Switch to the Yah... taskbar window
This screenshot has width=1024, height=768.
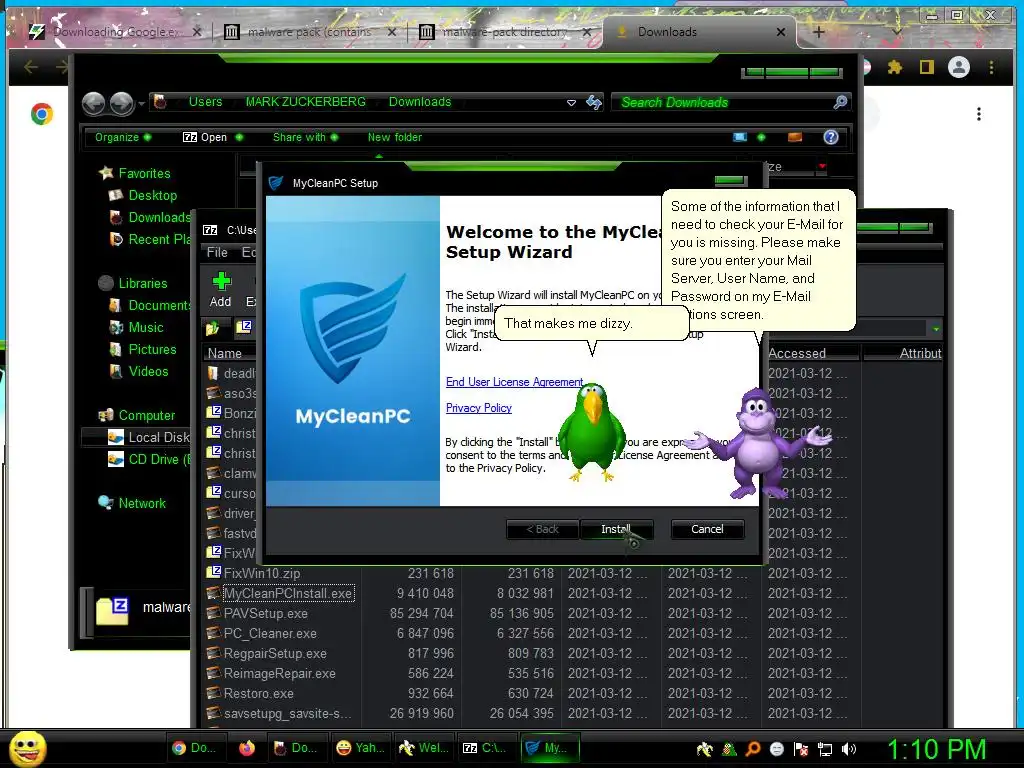(360, 748)
